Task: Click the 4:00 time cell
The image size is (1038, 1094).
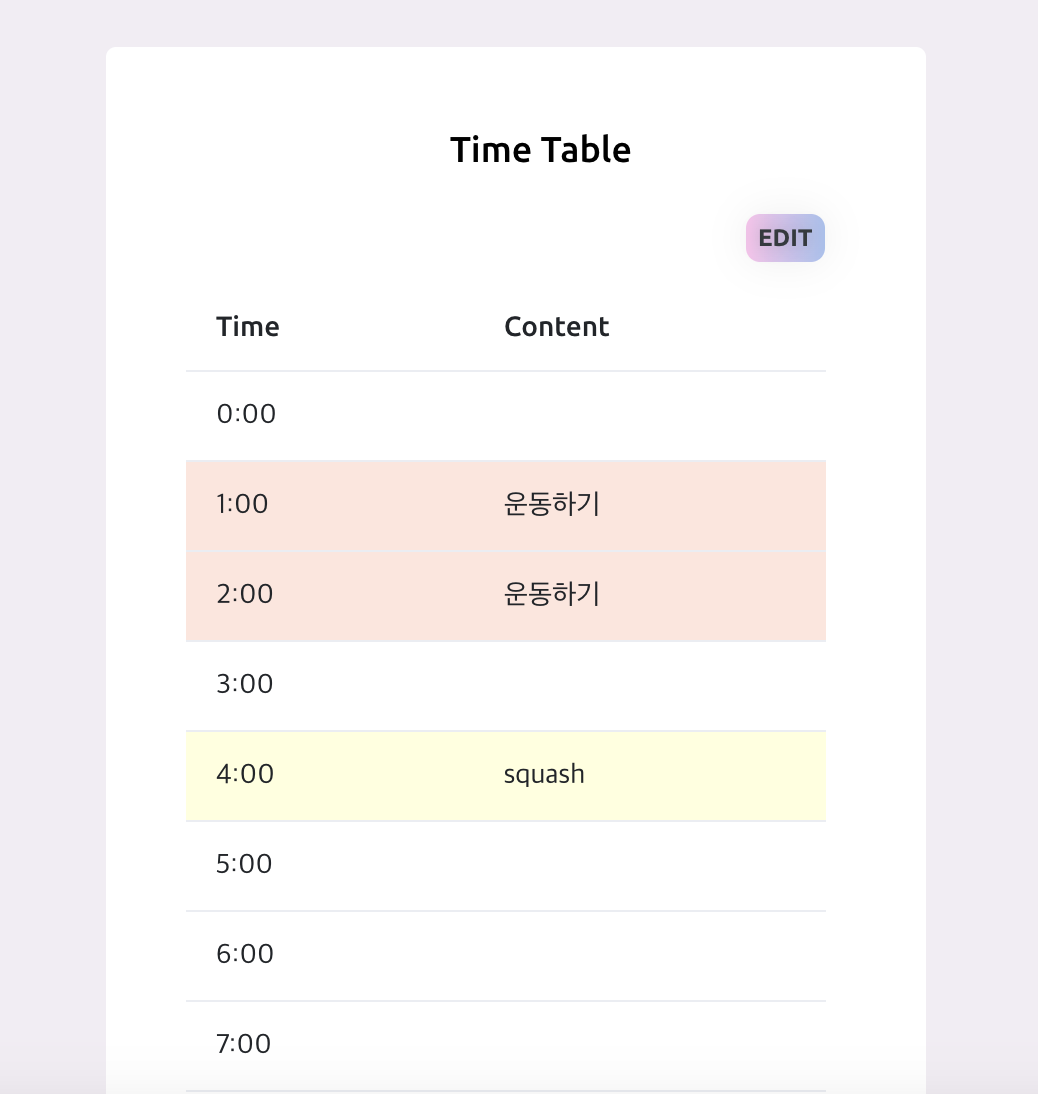Action: click(x=245, y=774)
